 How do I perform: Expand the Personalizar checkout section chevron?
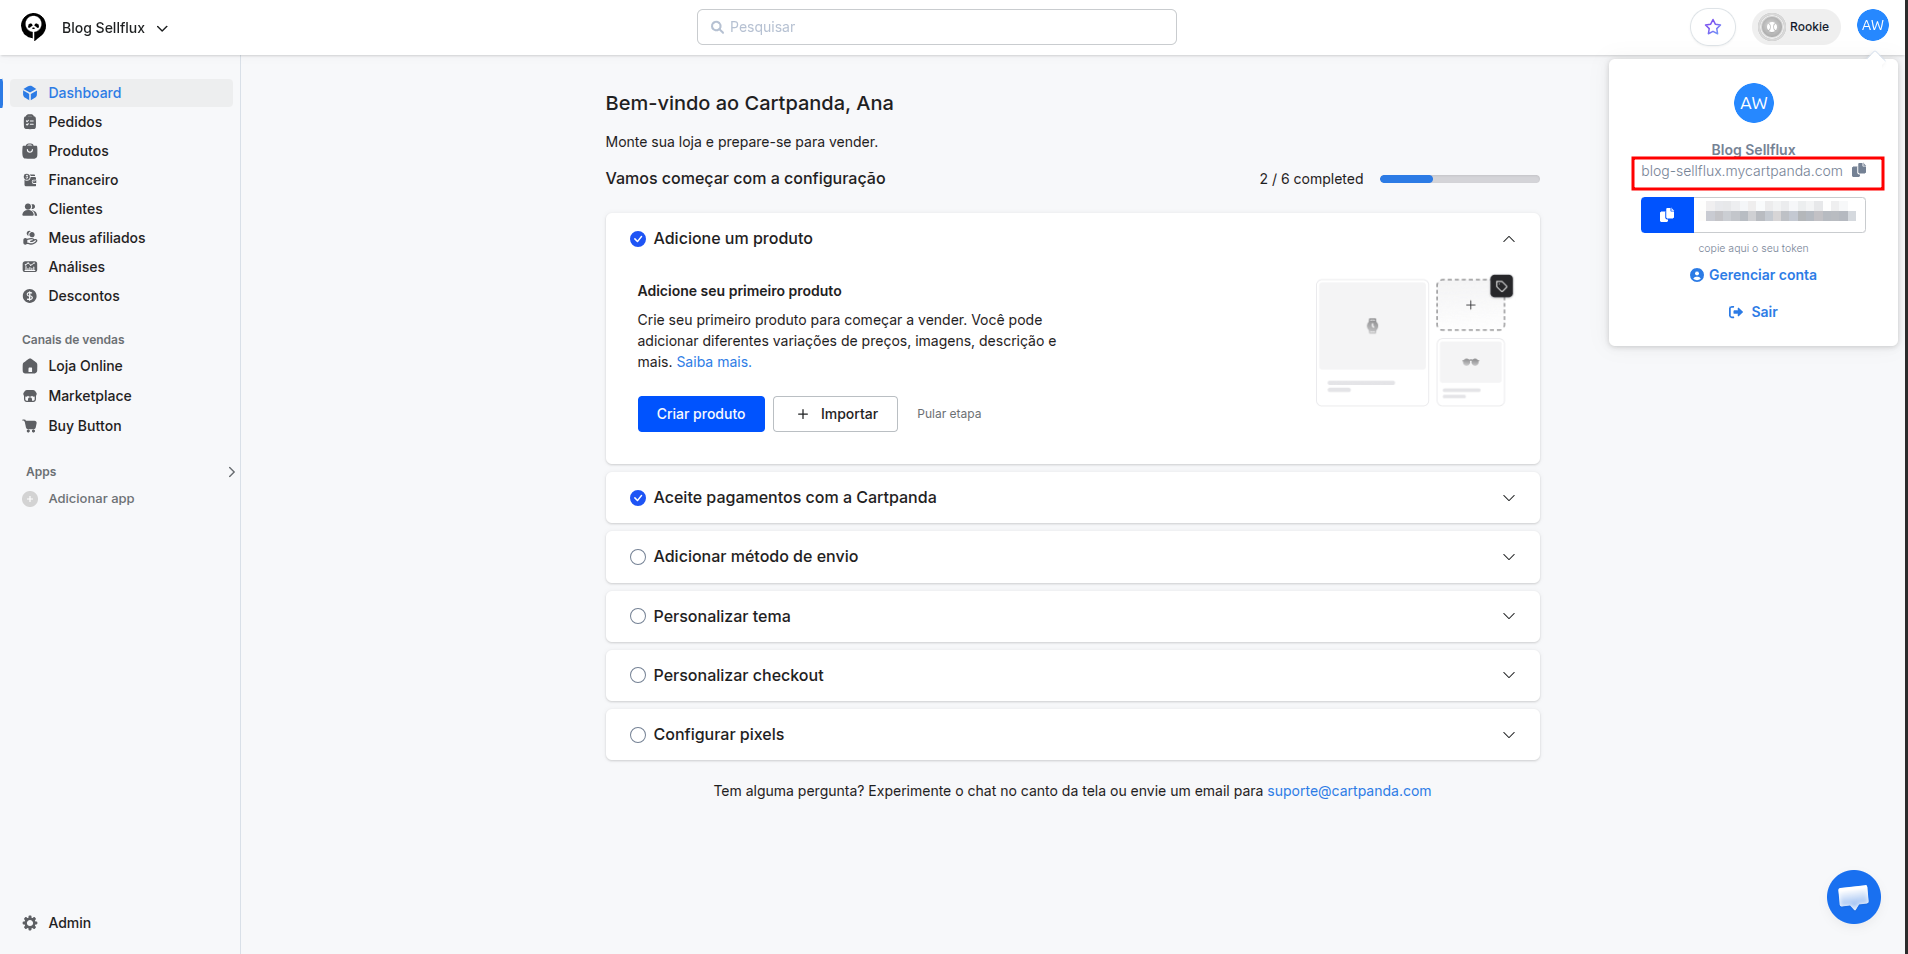(1509, 675)
